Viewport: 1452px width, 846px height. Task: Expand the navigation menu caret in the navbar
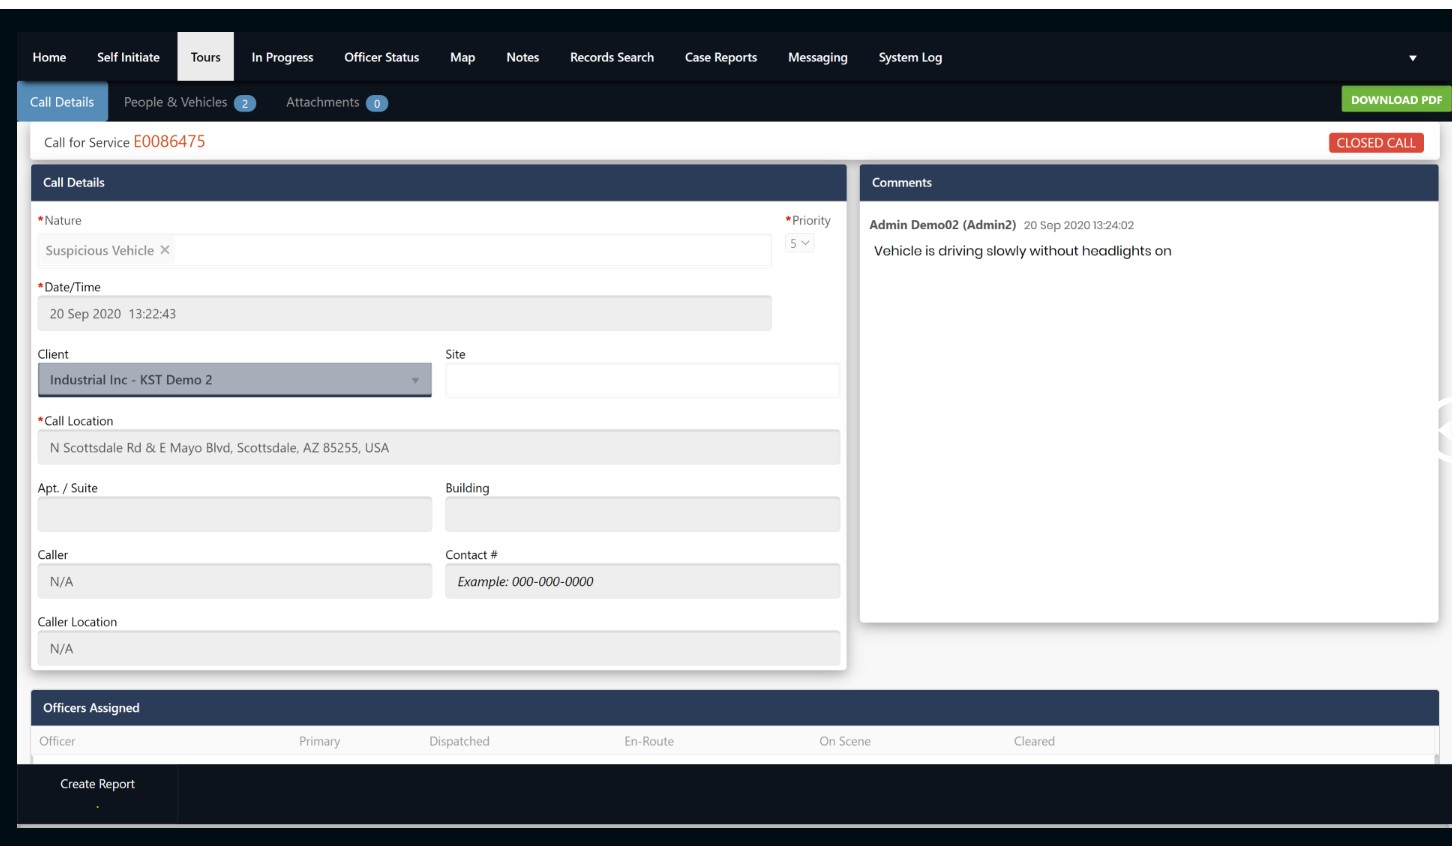1412,58
